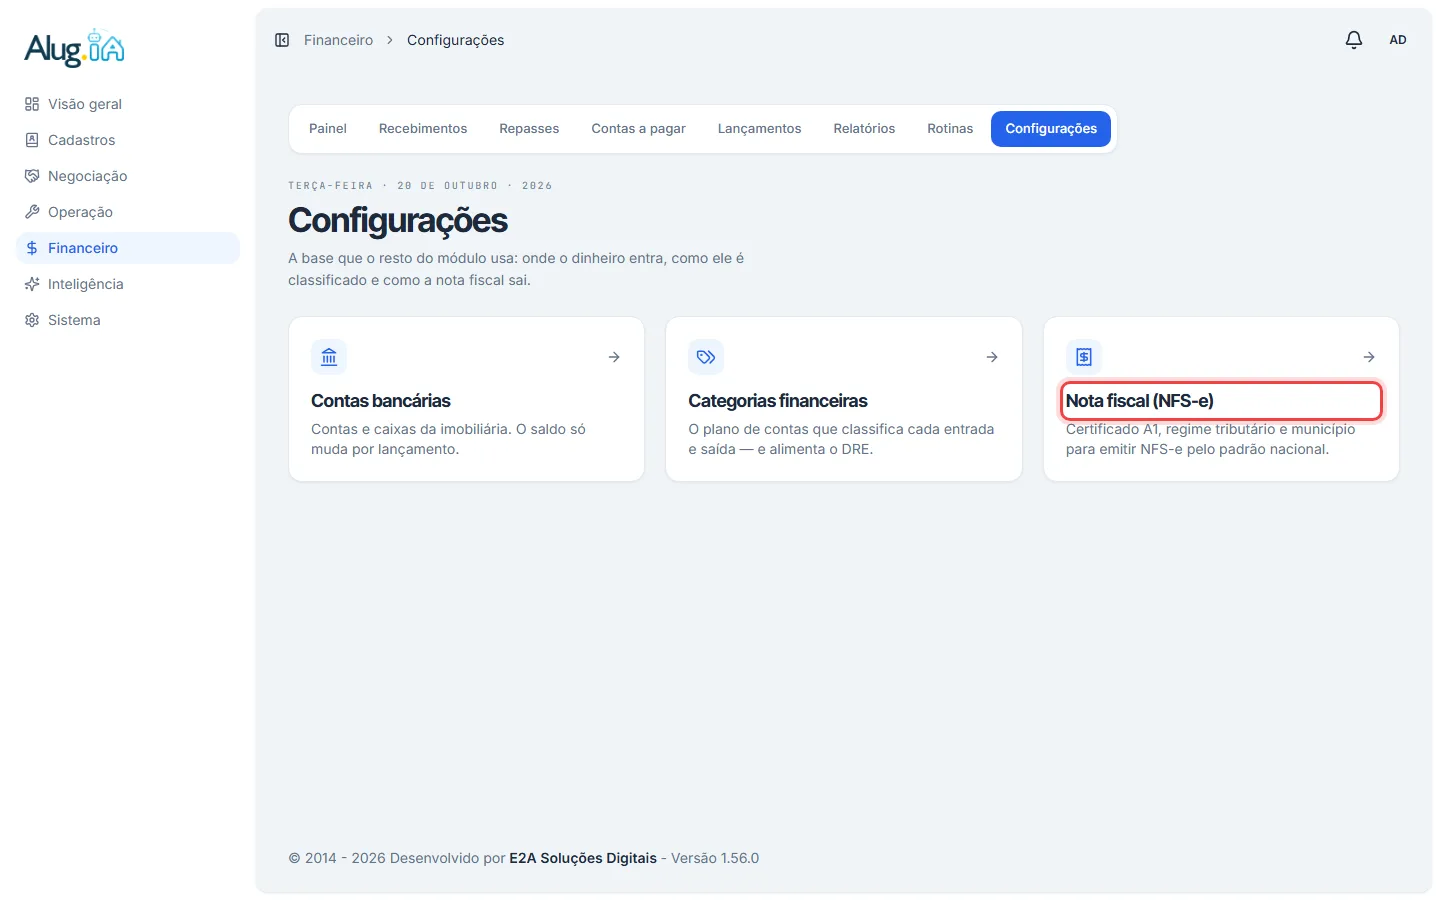This screenshot has width=1440, height=900.
Task: Click the Inteligência sparkle icon
Action: point(32,284)
